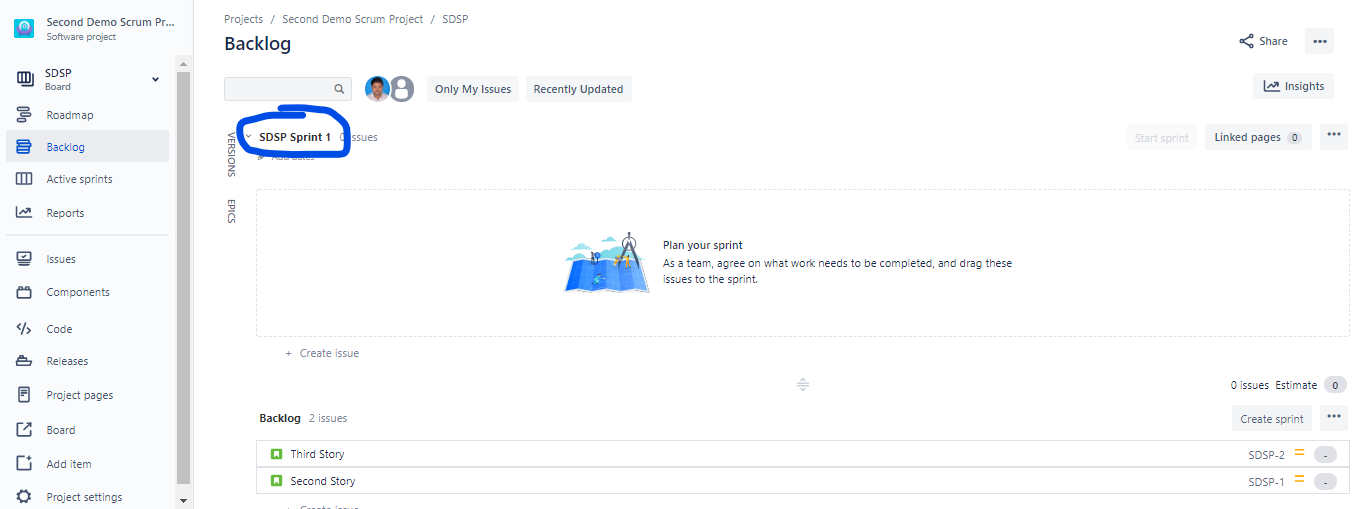
Task: Click the Project settings gear icon
Action: [x=24, y=497]
